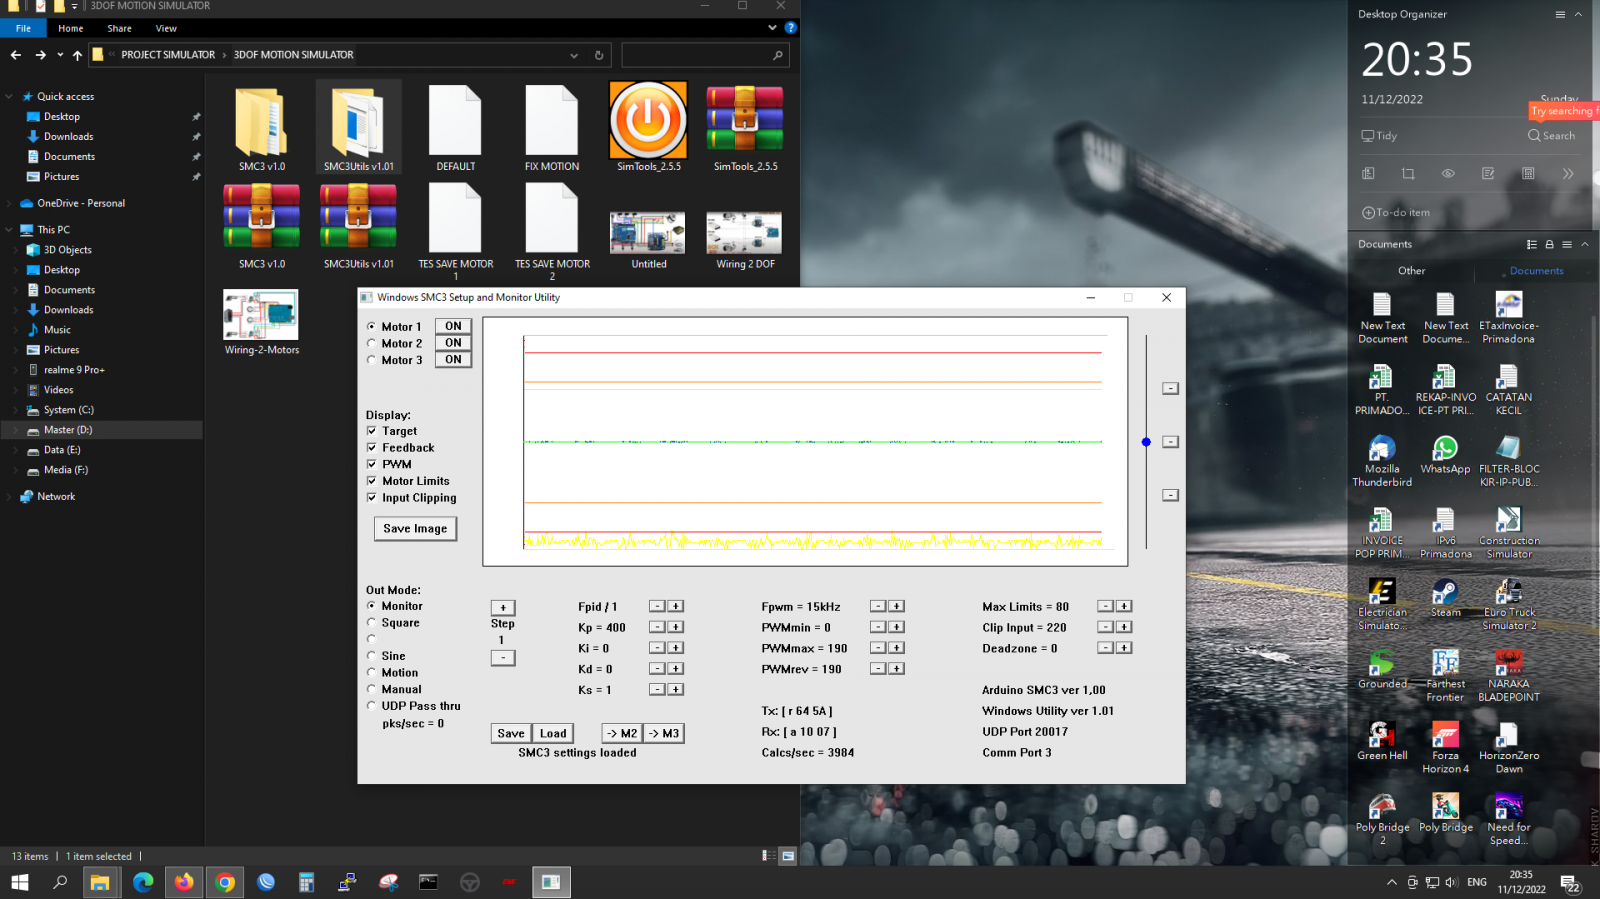The width and height of the screenshot is (1600, 899).
Task: Open the View ribbon tab
Action: coord(166,28)
